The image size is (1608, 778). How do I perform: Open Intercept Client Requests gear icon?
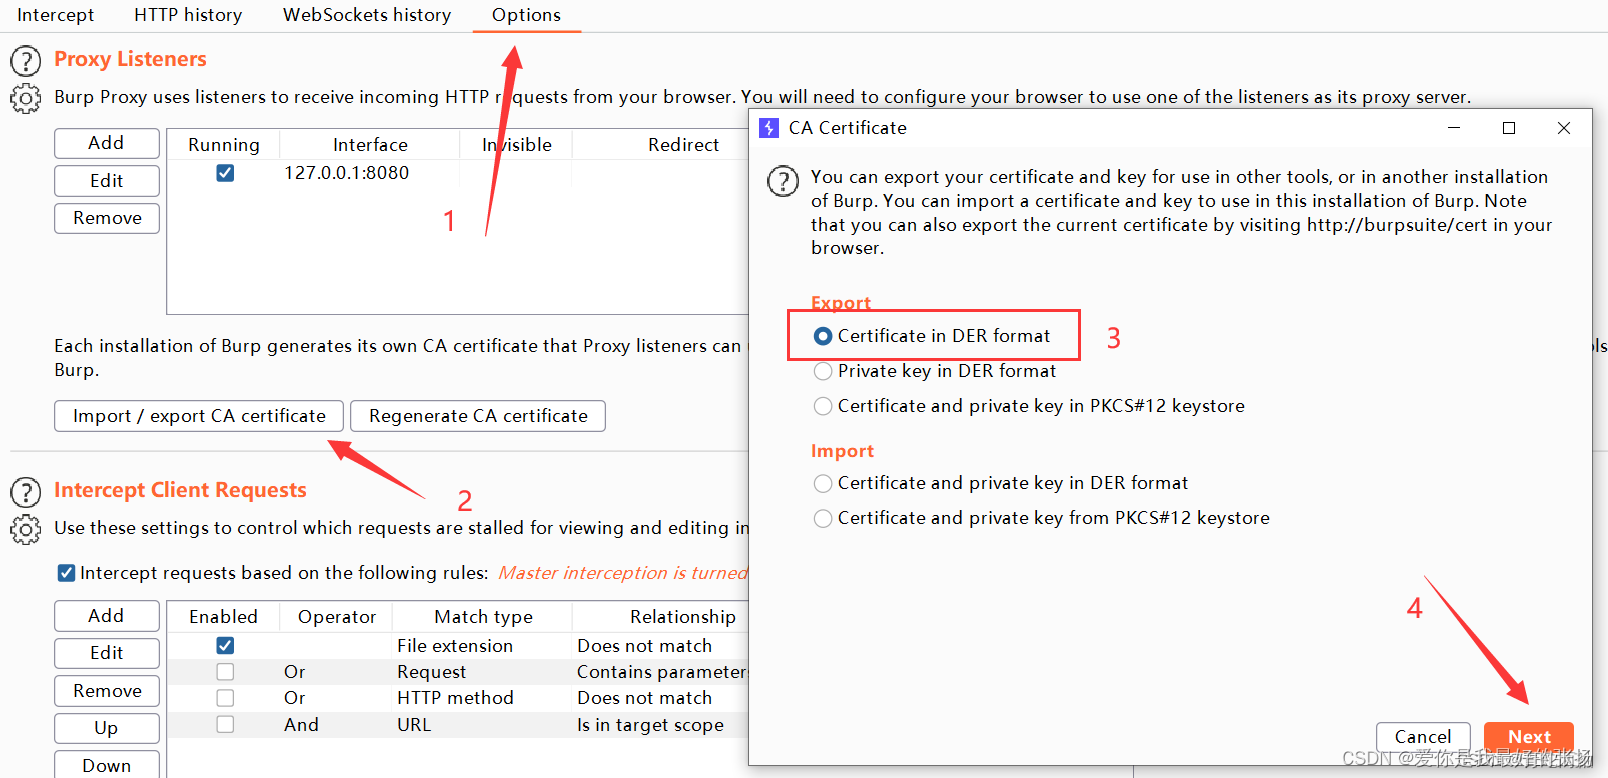click(26, 530)
